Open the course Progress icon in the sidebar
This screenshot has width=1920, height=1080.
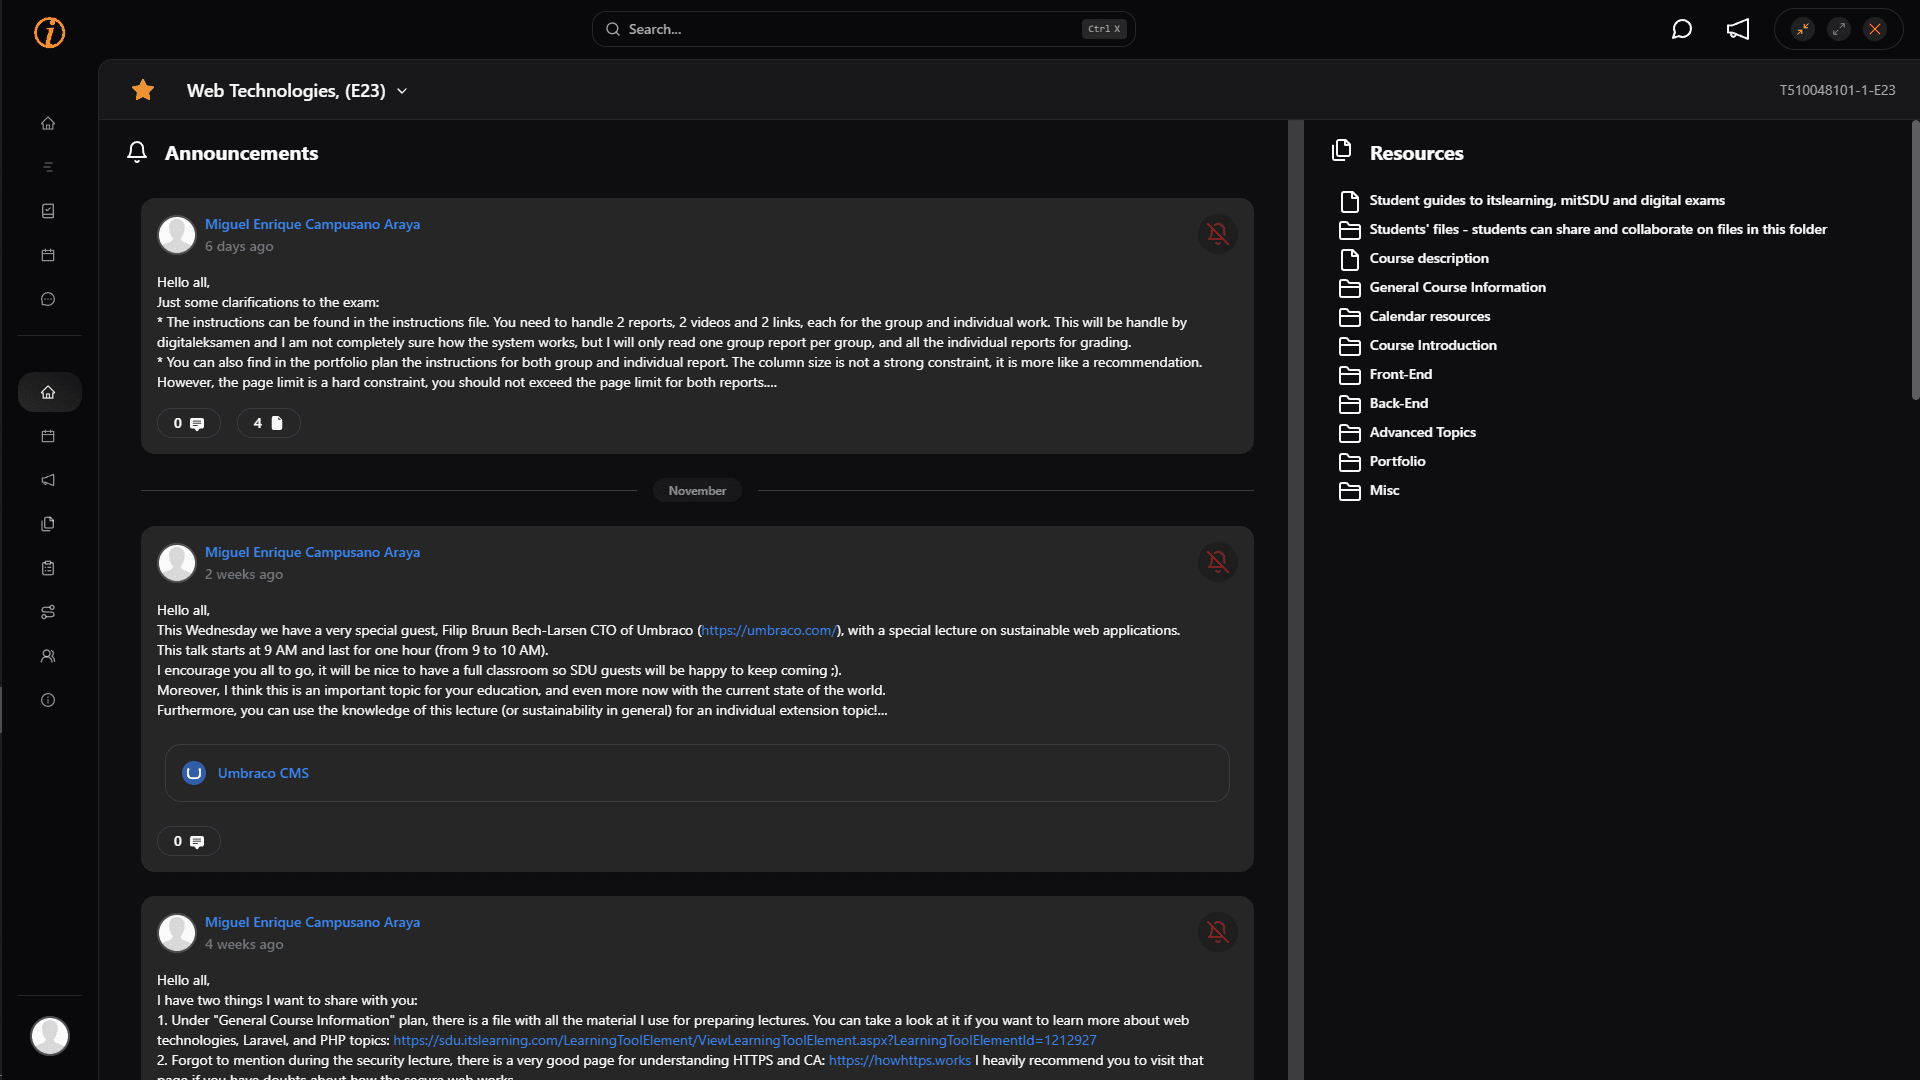(x=48, y=612)
